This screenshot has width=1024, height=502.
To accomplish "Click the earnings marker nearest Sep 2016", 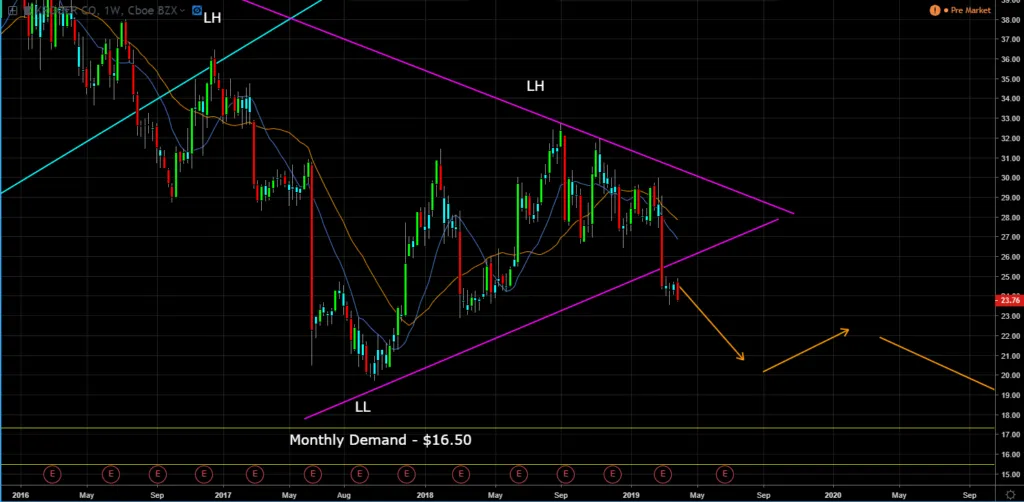I will coord(157,474).
